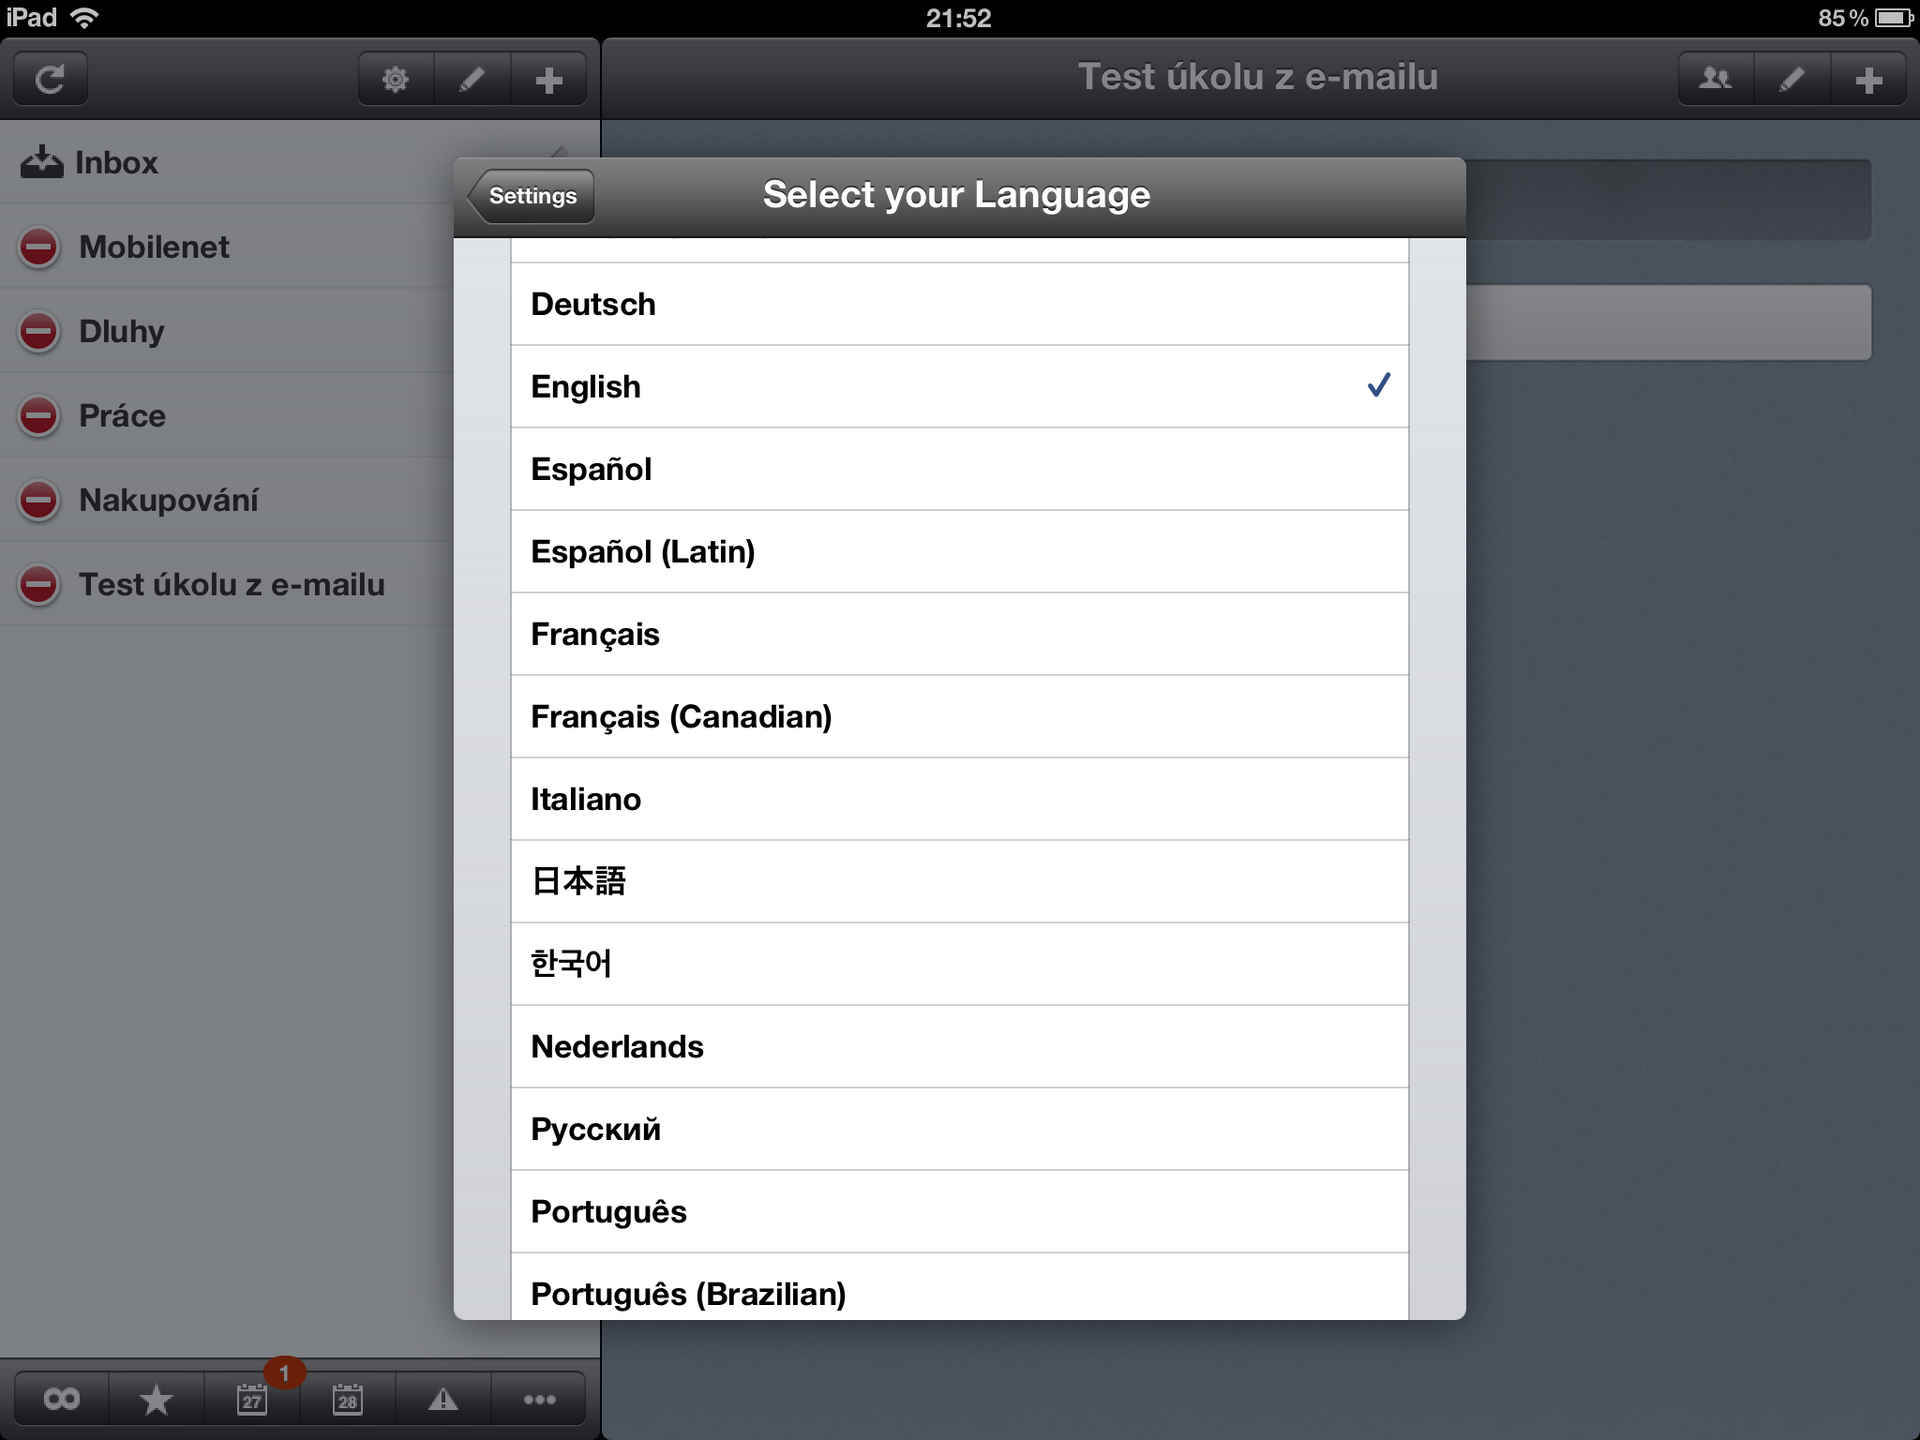
Task: Click the Settings back button
Action: pyautogui.click(x=531, y=194)
